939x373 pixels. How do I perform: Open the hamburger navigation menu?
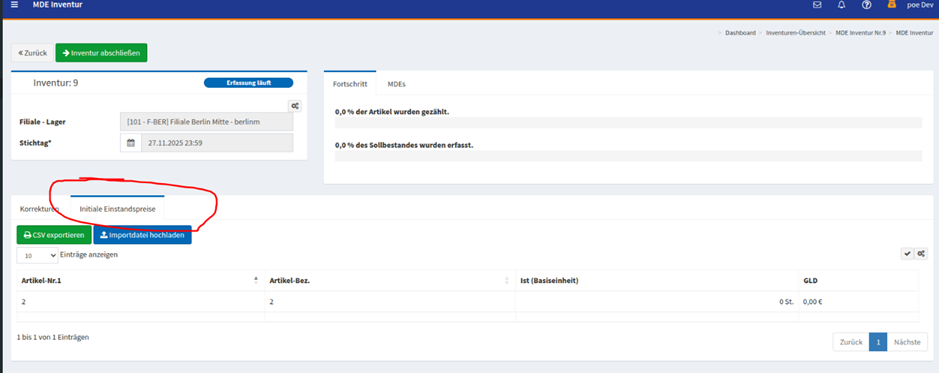point(15,5)
